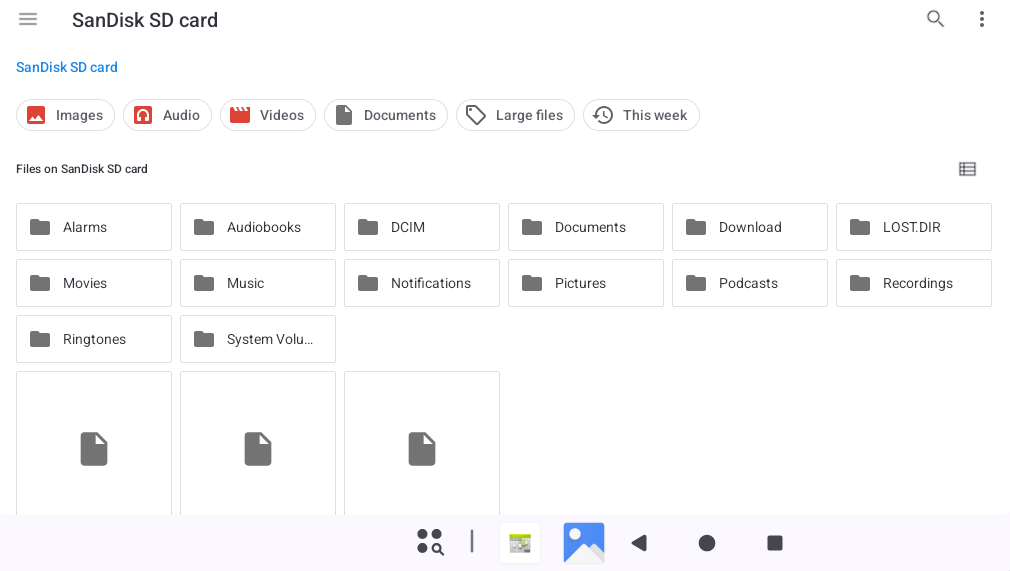This screenshot has height=571, width=1010.
Task: Click the Files on SanDisk SD card label
Action: click(x=82, y=169)
